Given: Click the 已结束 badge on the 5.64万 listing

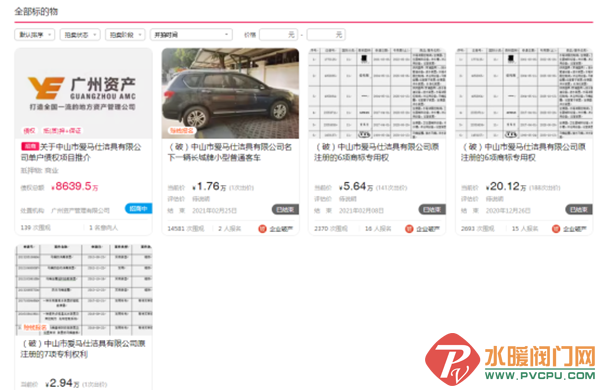Looking at the screenshot, I should 432,209.
